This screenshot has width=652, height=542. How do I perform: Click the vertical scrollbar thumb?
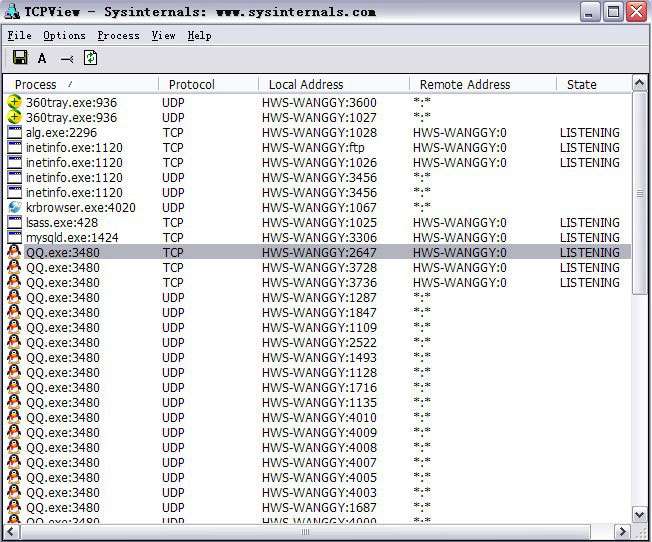(x=640, y=193)
